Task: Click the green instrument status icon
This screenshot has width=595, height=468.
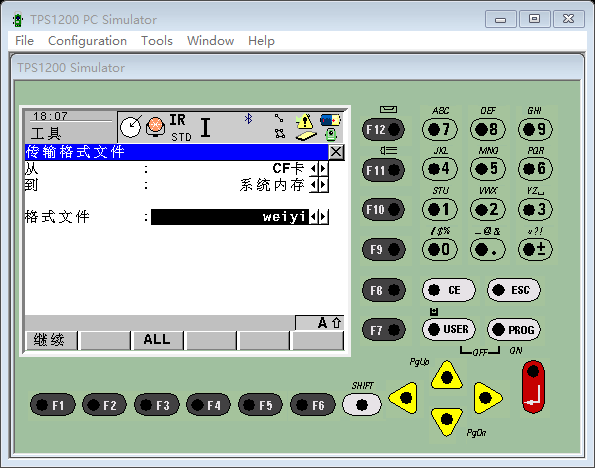Action: pyautogui.click(x=331, y=134)
